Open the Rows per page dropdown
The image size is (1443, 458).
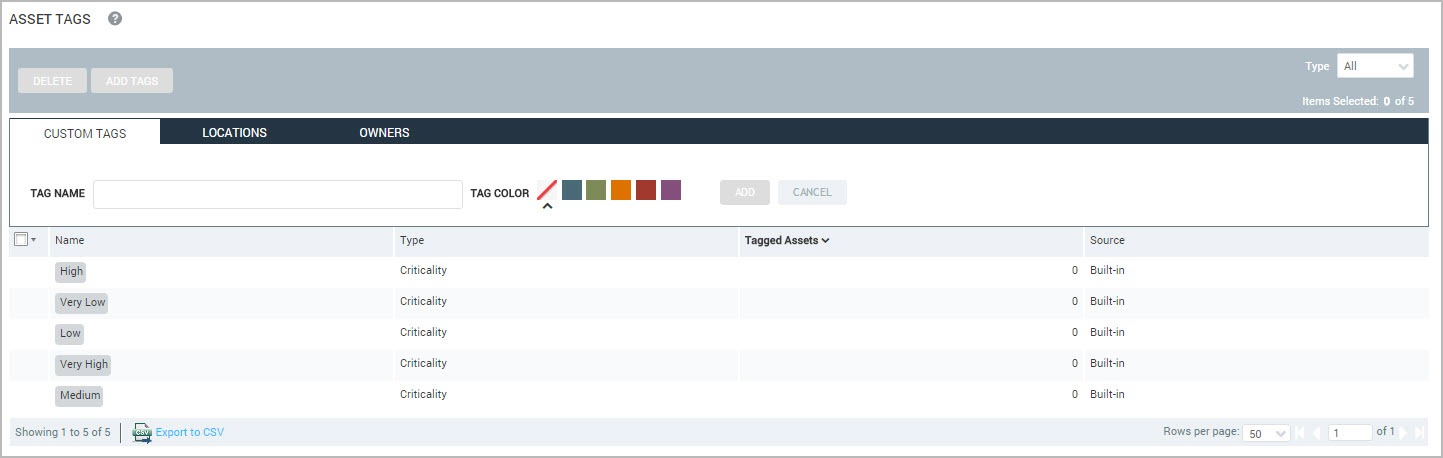coord(1267,433)
